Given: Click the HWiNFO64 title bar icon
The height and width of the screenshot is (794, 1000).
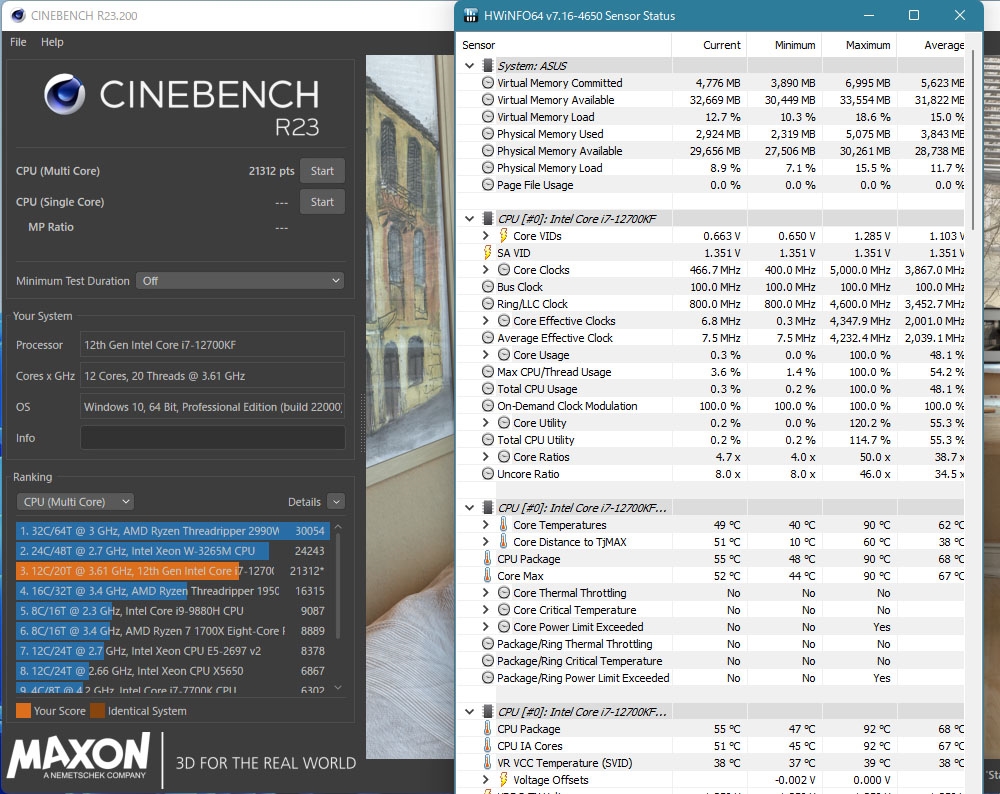Looking at the screenshot, I should click(x=471, y=15).
